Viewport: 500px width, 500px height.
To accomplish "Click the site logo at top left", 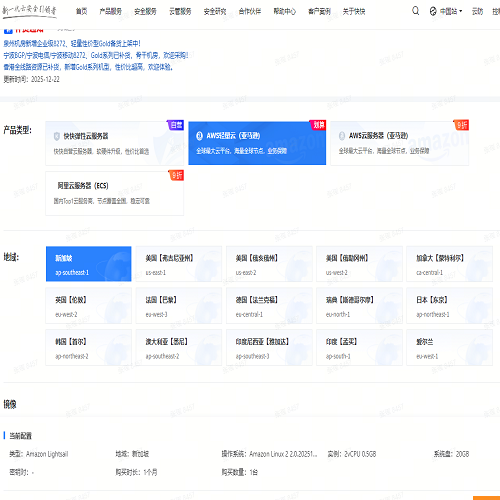I will point(29,11).
